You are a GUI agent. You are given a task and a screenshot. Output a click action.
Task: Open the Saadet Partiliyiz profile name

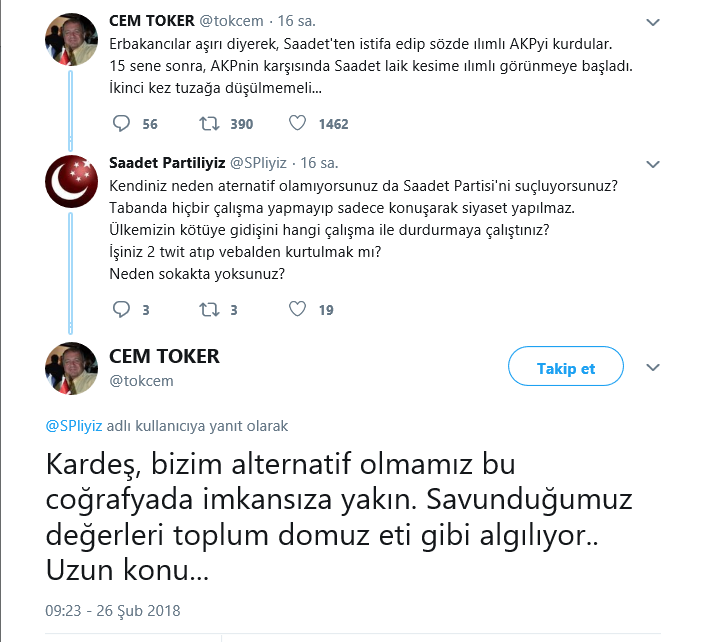167,162
